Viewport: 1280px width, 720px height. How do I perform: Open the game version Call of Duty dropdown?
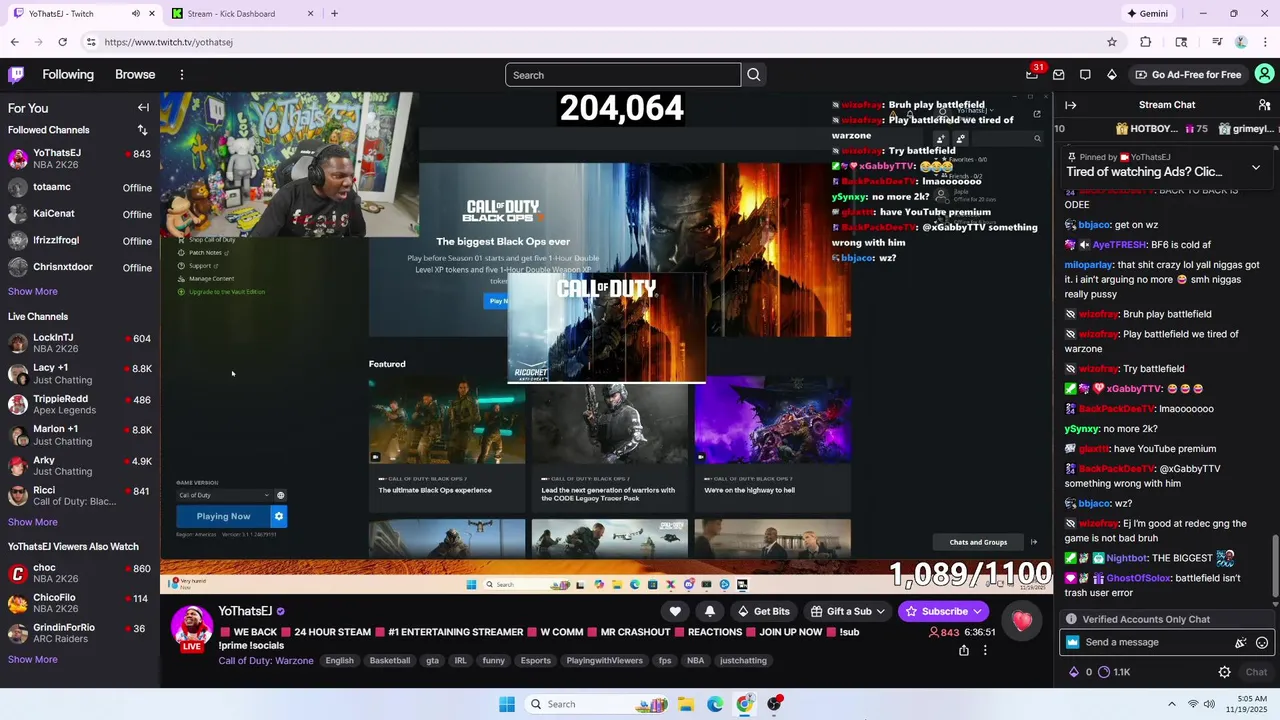point(224,495)
